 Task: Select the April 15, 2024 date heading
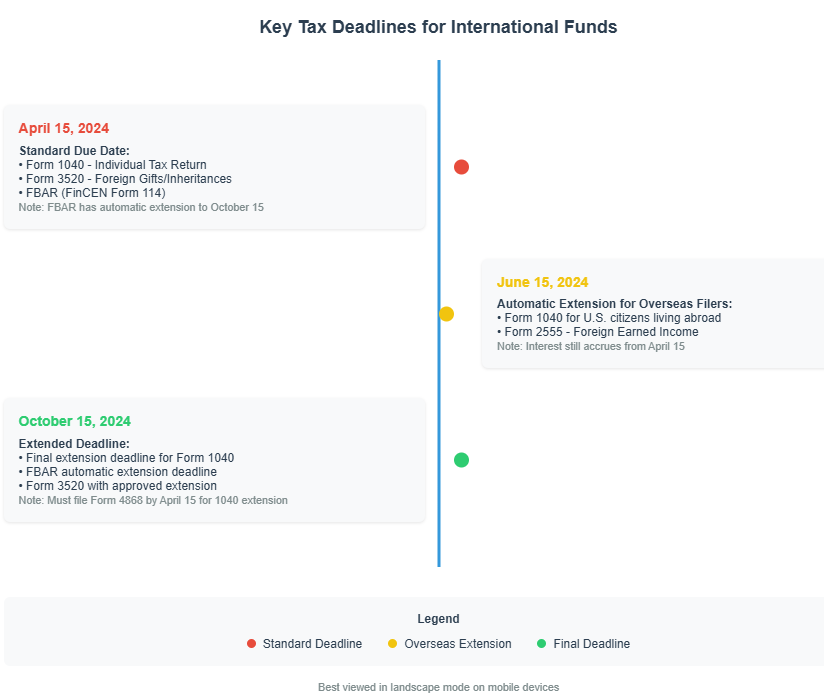[64, 128]
